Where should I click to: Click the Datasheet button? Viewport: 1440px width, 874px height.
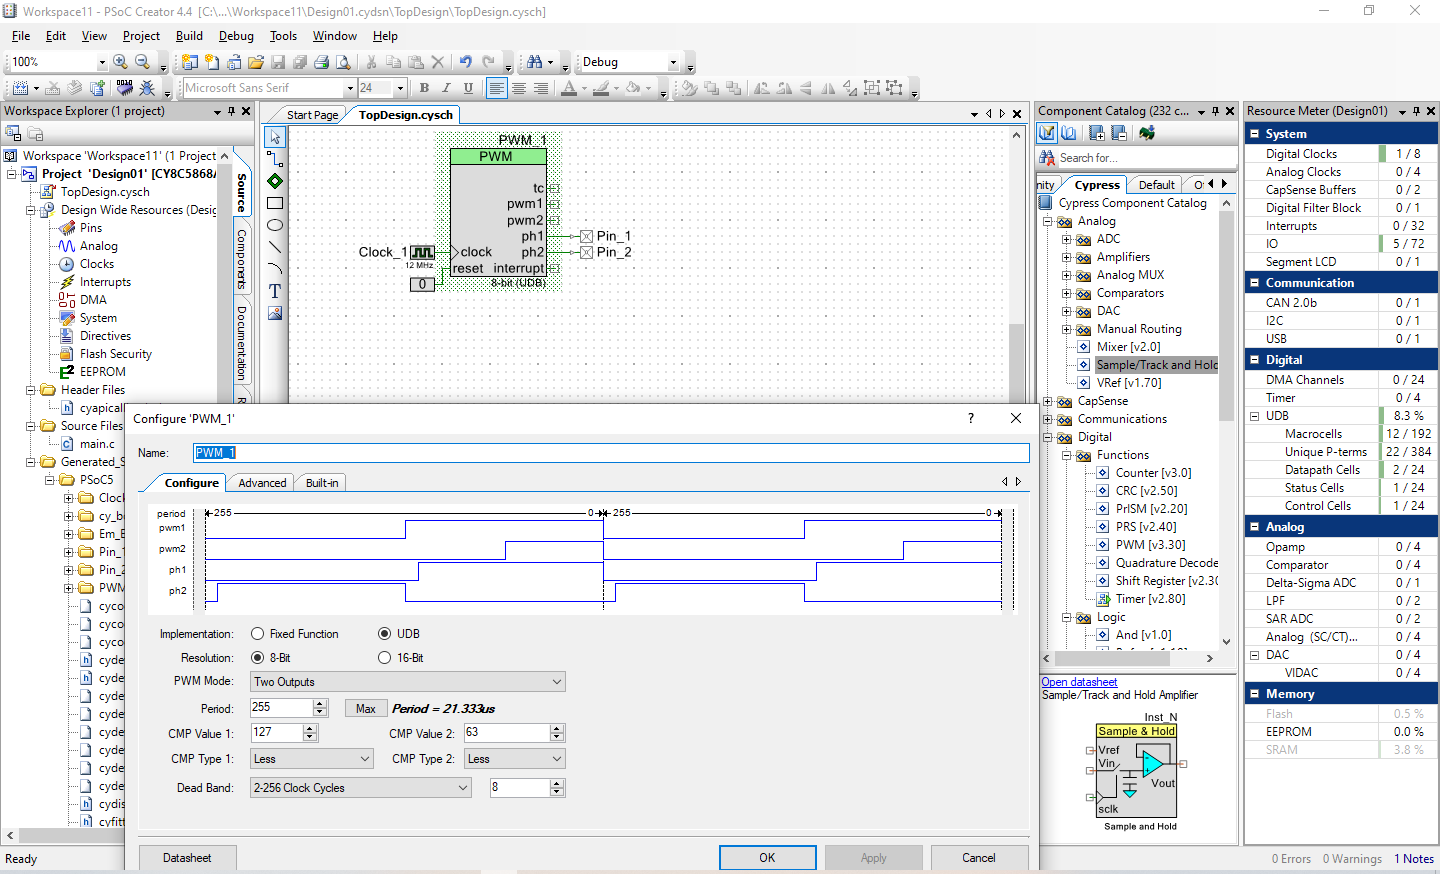187,858
